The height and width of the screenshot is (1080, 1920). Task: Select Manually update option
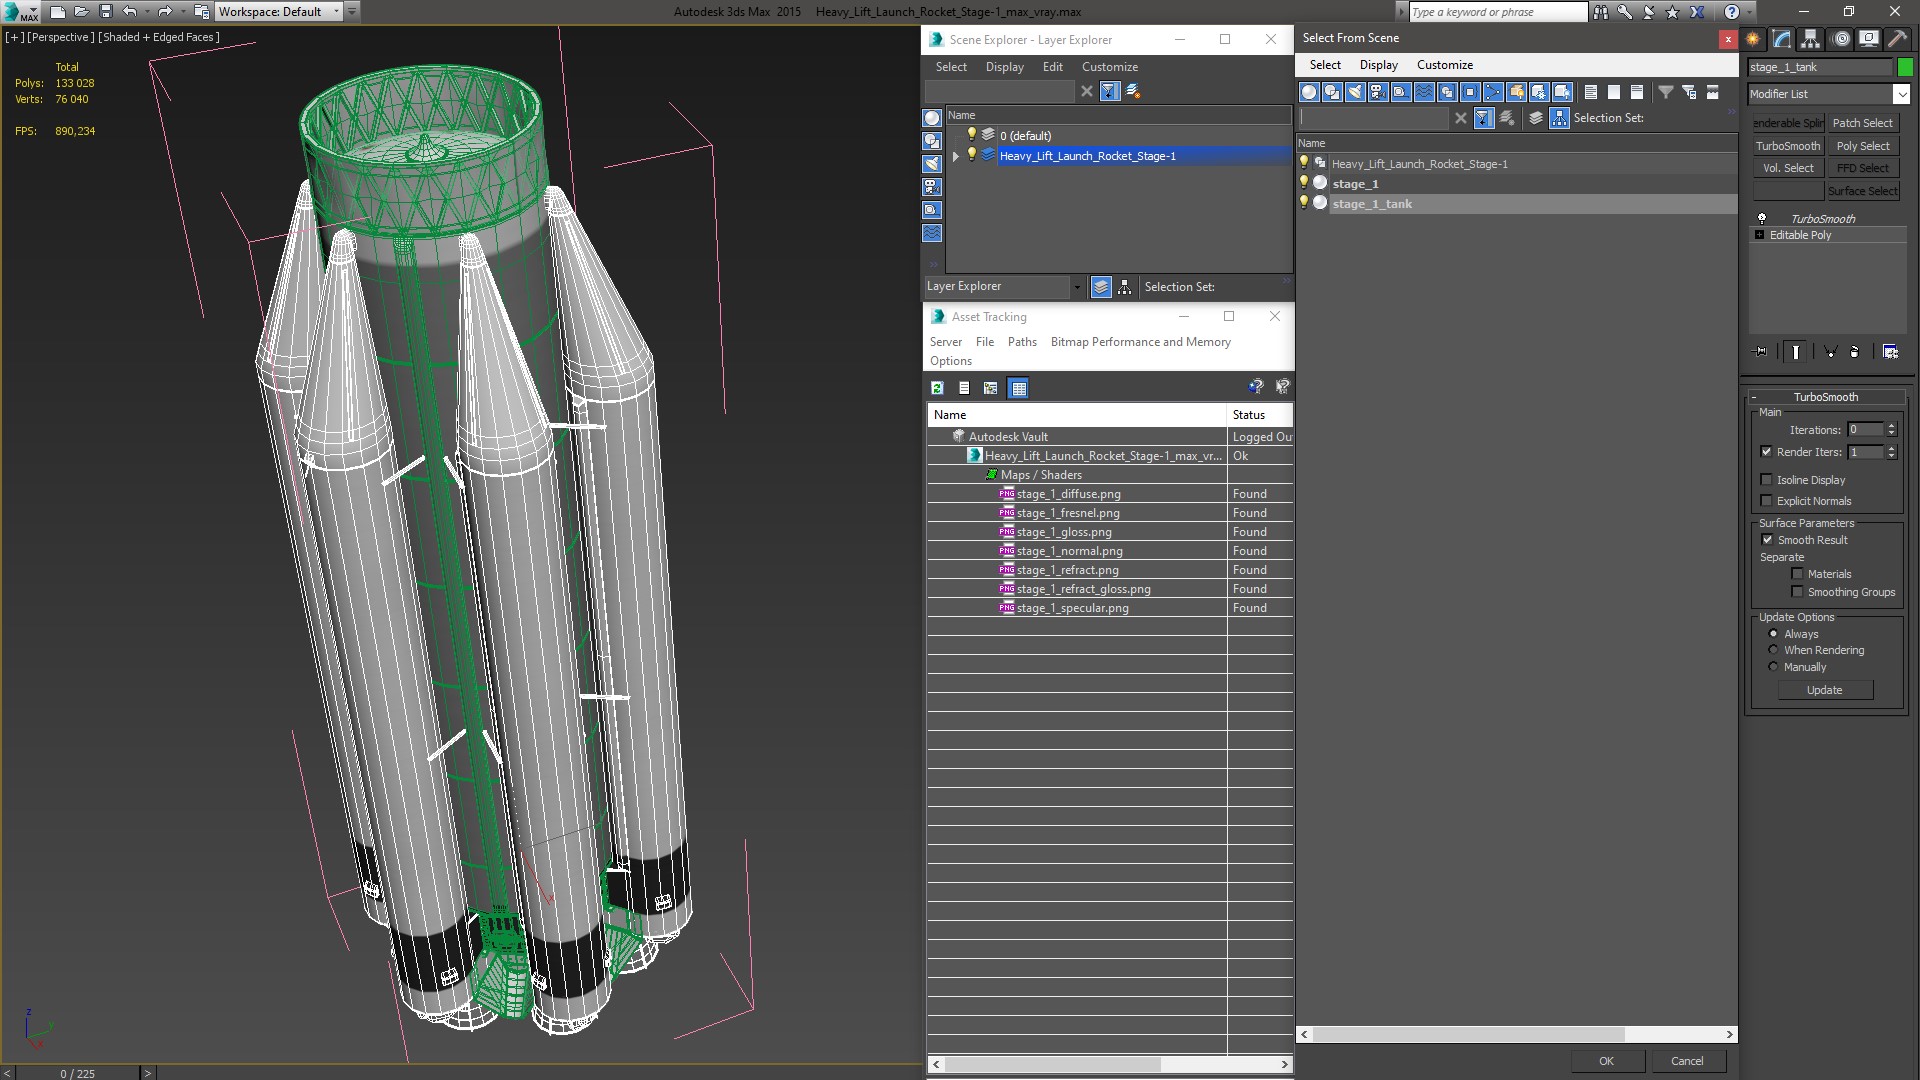[1773, 667]
